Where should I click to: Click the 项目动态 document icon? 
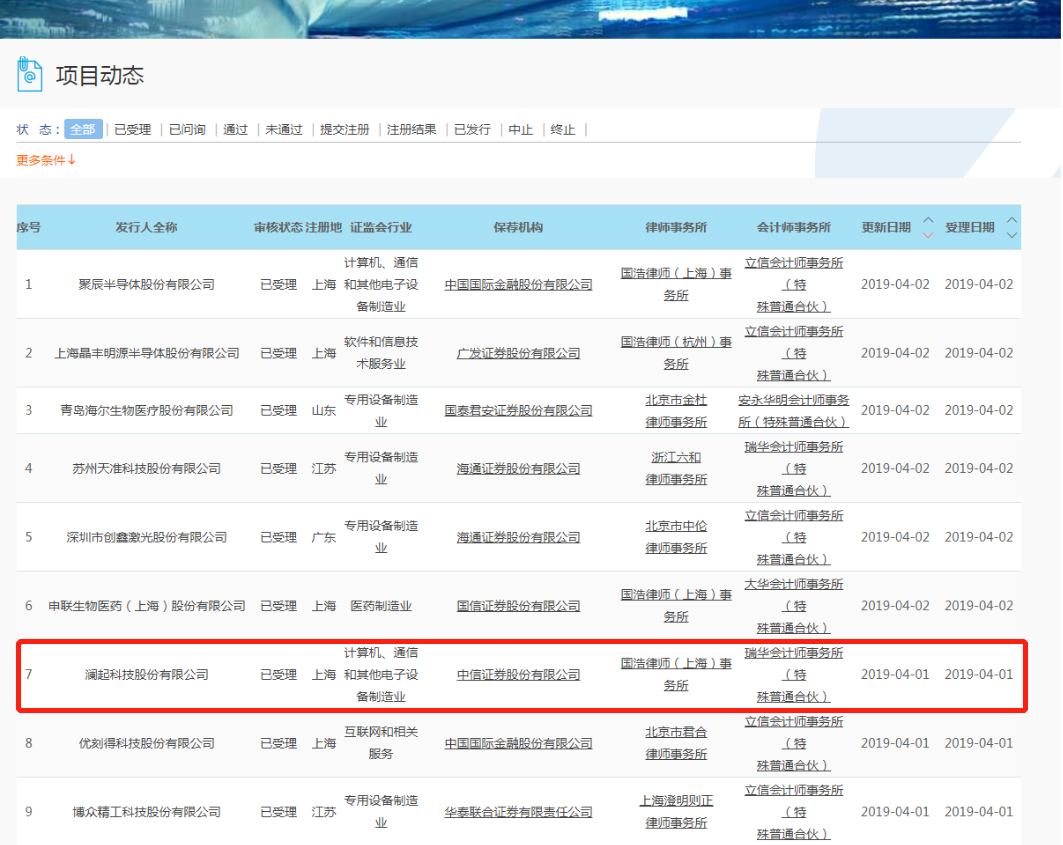(30, 74)
